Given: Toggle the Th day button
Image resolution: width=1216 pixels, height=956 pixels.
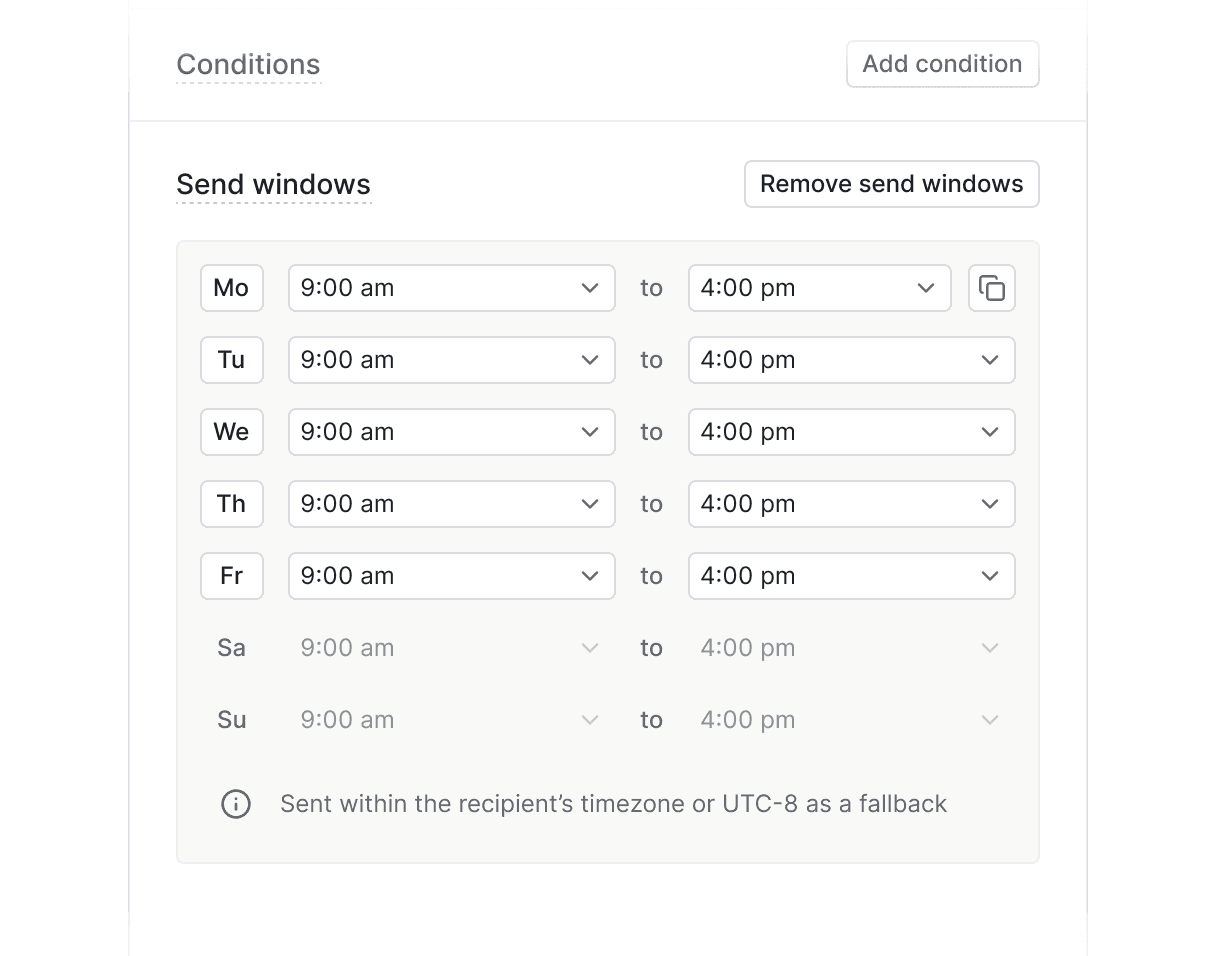Looking at the screenshot, I should click(231, 504).
